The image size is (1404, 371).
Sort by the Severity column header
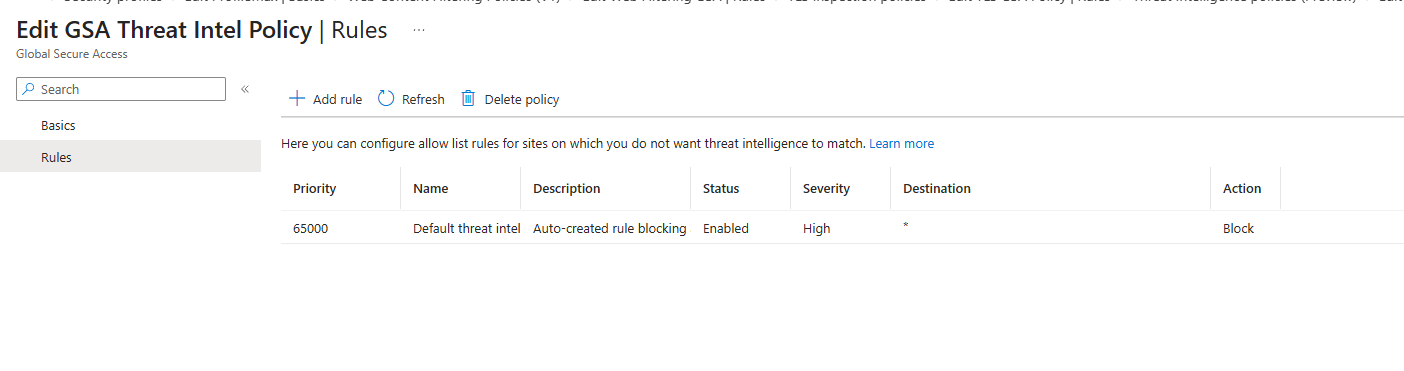tap(826, 188)
